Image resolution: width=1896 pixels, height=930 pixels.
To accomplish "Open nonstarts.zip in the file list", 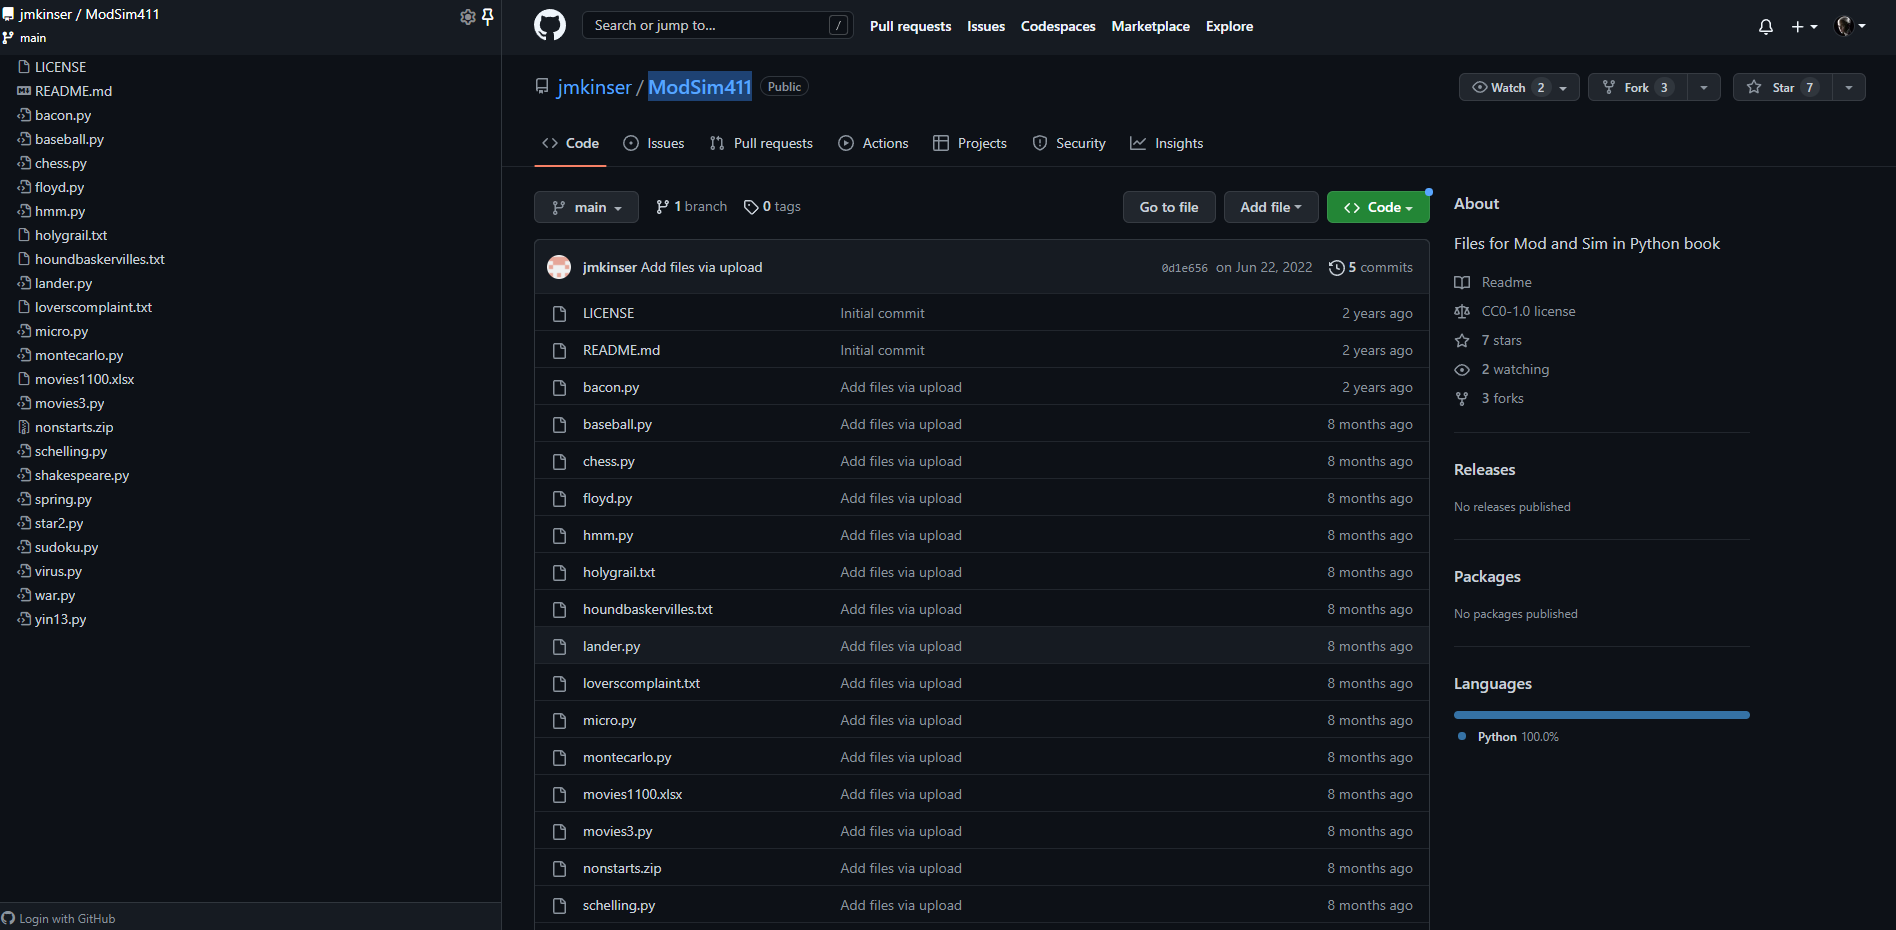I will click(x=622, y=868).
